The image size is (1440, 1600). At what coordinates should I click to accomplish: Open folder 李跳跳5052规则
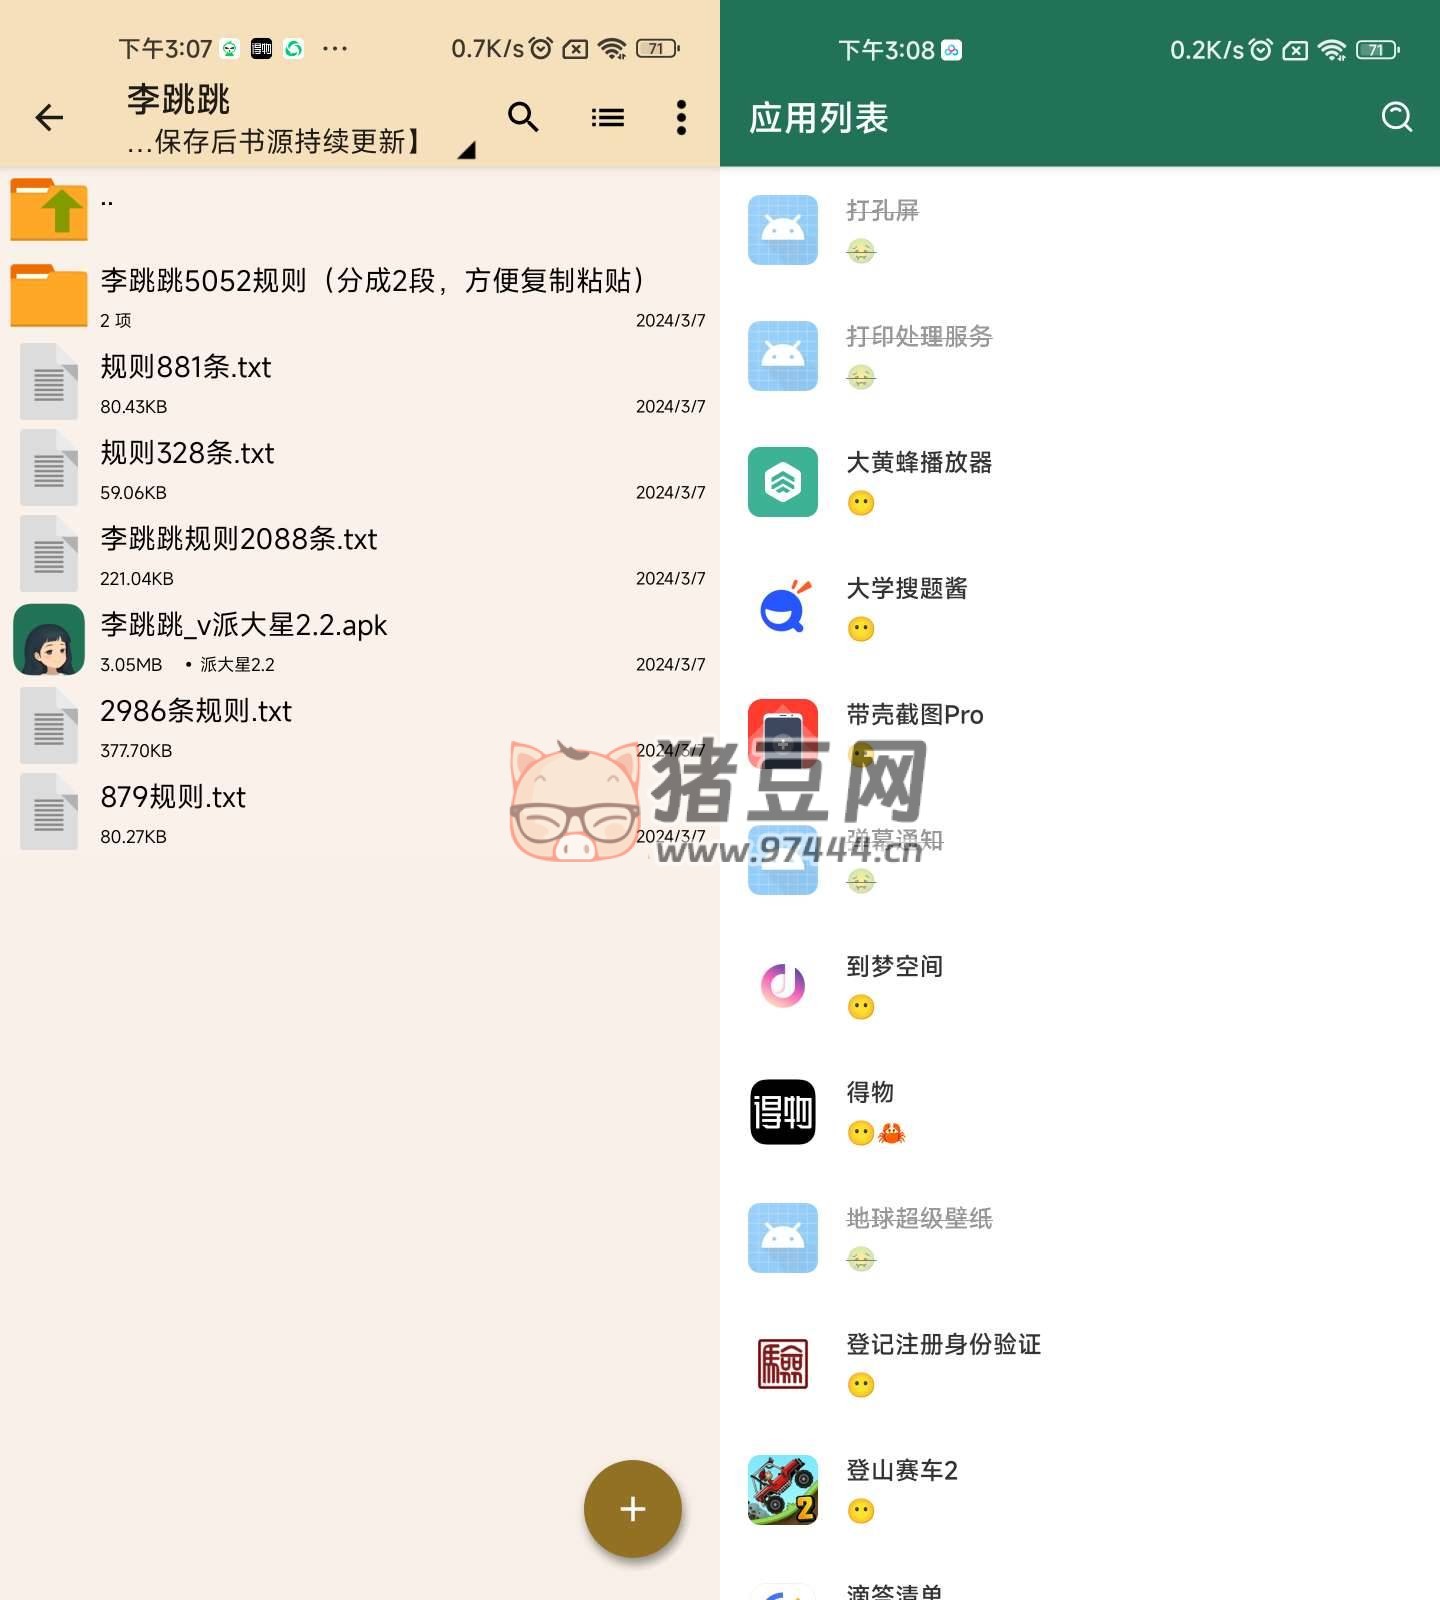[x=360, y=297]
